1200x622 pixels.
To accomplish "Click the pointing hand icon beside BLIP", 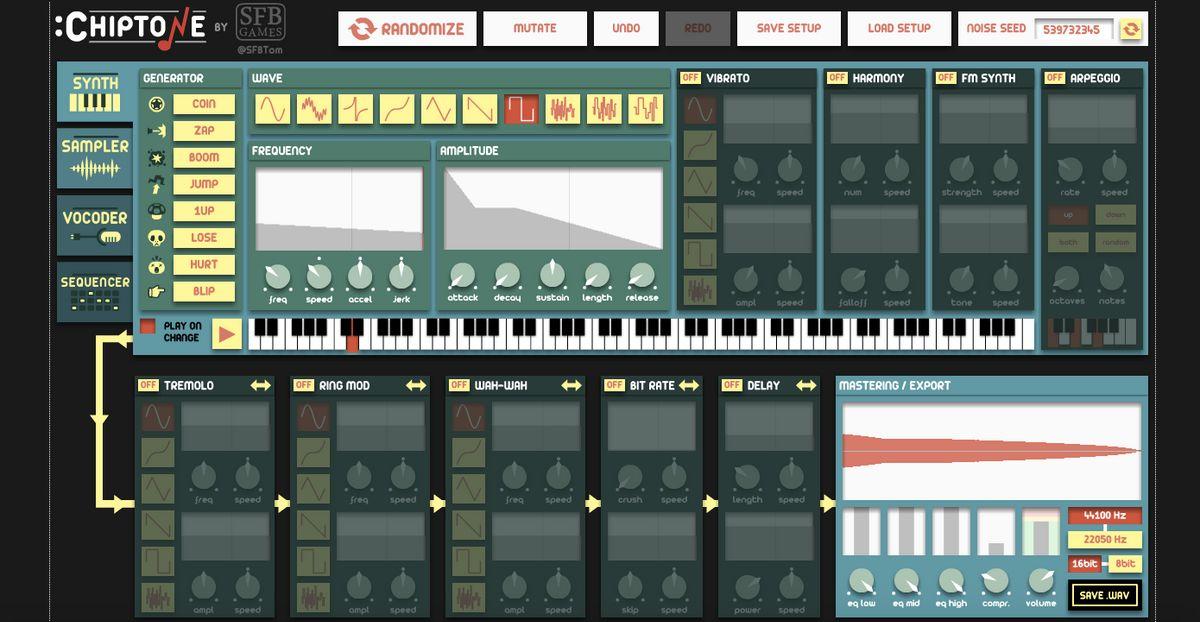I will (x=156, y=292).
